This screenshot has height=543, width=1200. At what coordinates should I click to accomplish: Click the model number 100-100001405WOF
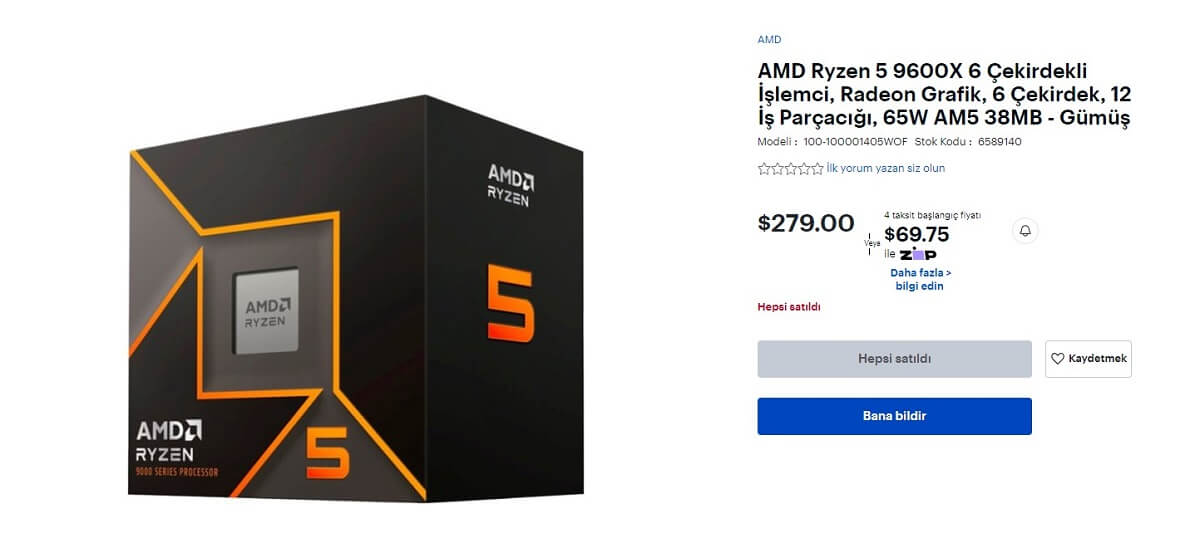point(853,142)
